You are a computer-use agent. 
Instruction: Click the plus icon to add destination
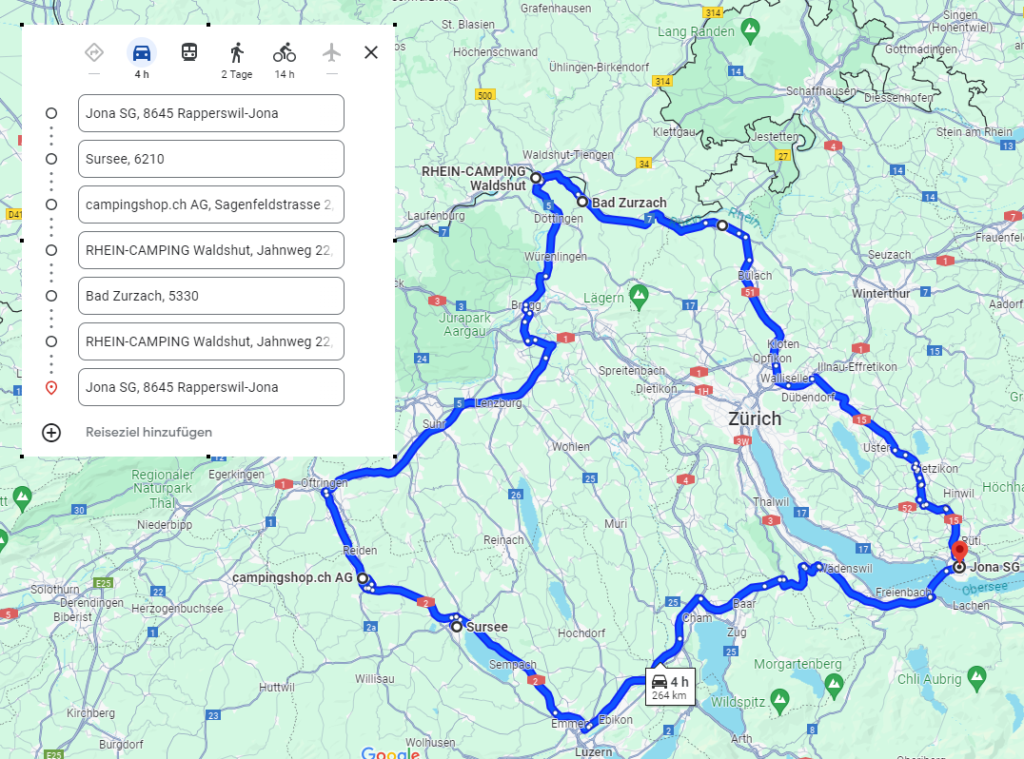pos(52,432)
